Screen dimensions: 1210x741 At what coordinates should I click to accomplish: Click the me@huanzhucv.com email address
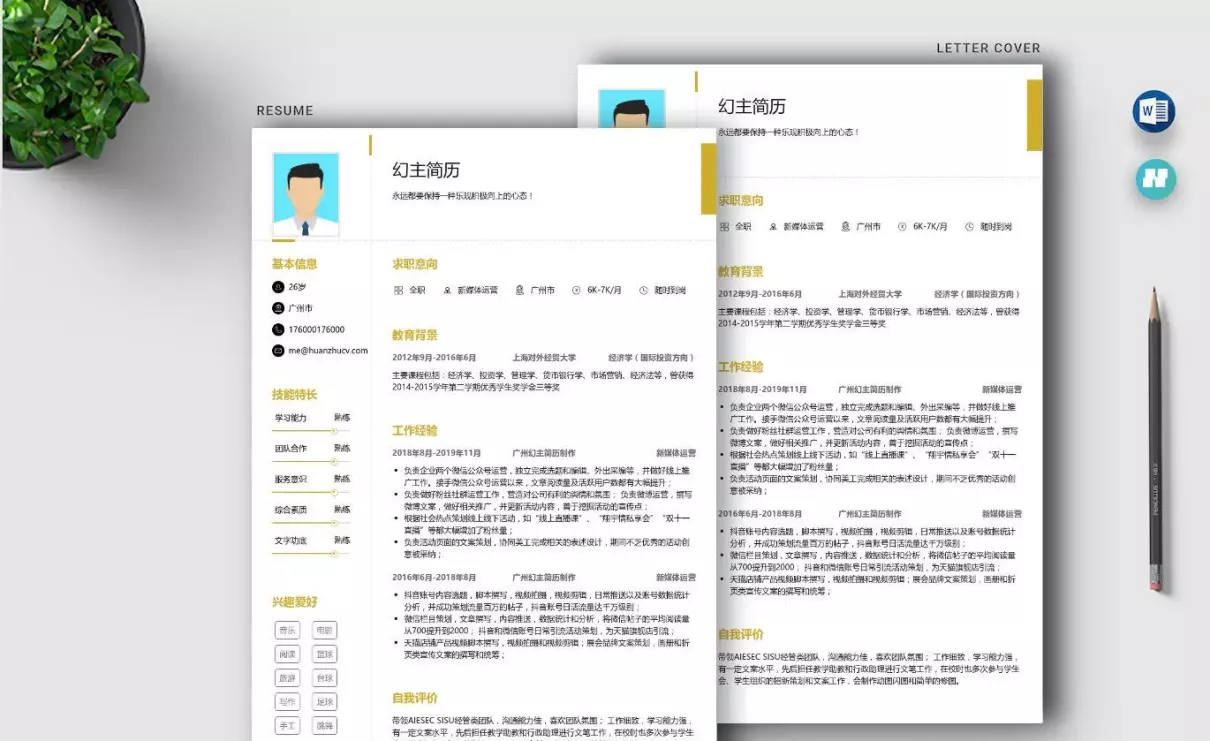click(328, 351)
